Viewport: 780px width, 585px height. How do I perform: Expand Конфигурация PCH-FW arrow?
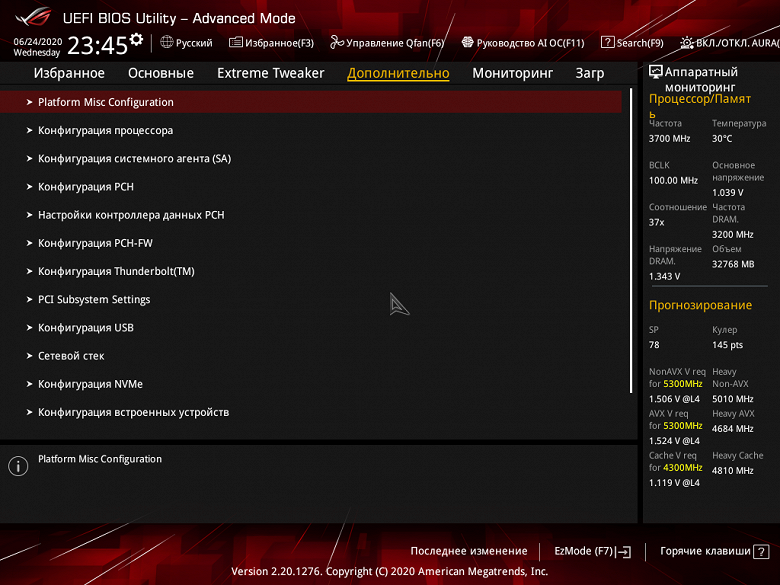[29, 243]
